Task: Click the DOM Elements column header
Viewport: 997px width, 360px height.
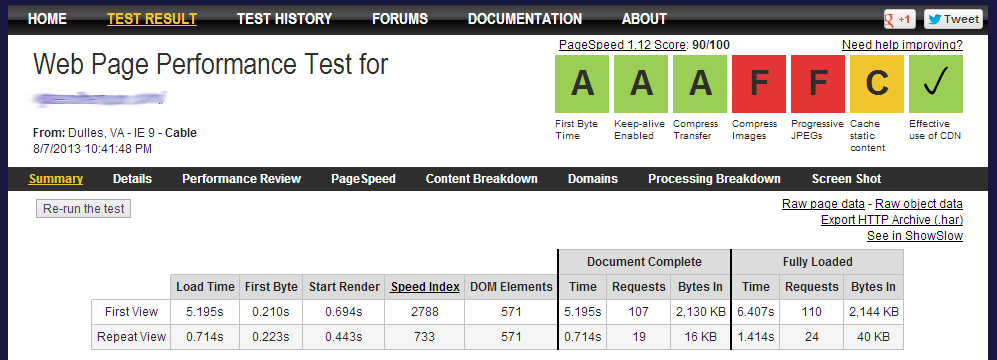Action: click(511, 287)
